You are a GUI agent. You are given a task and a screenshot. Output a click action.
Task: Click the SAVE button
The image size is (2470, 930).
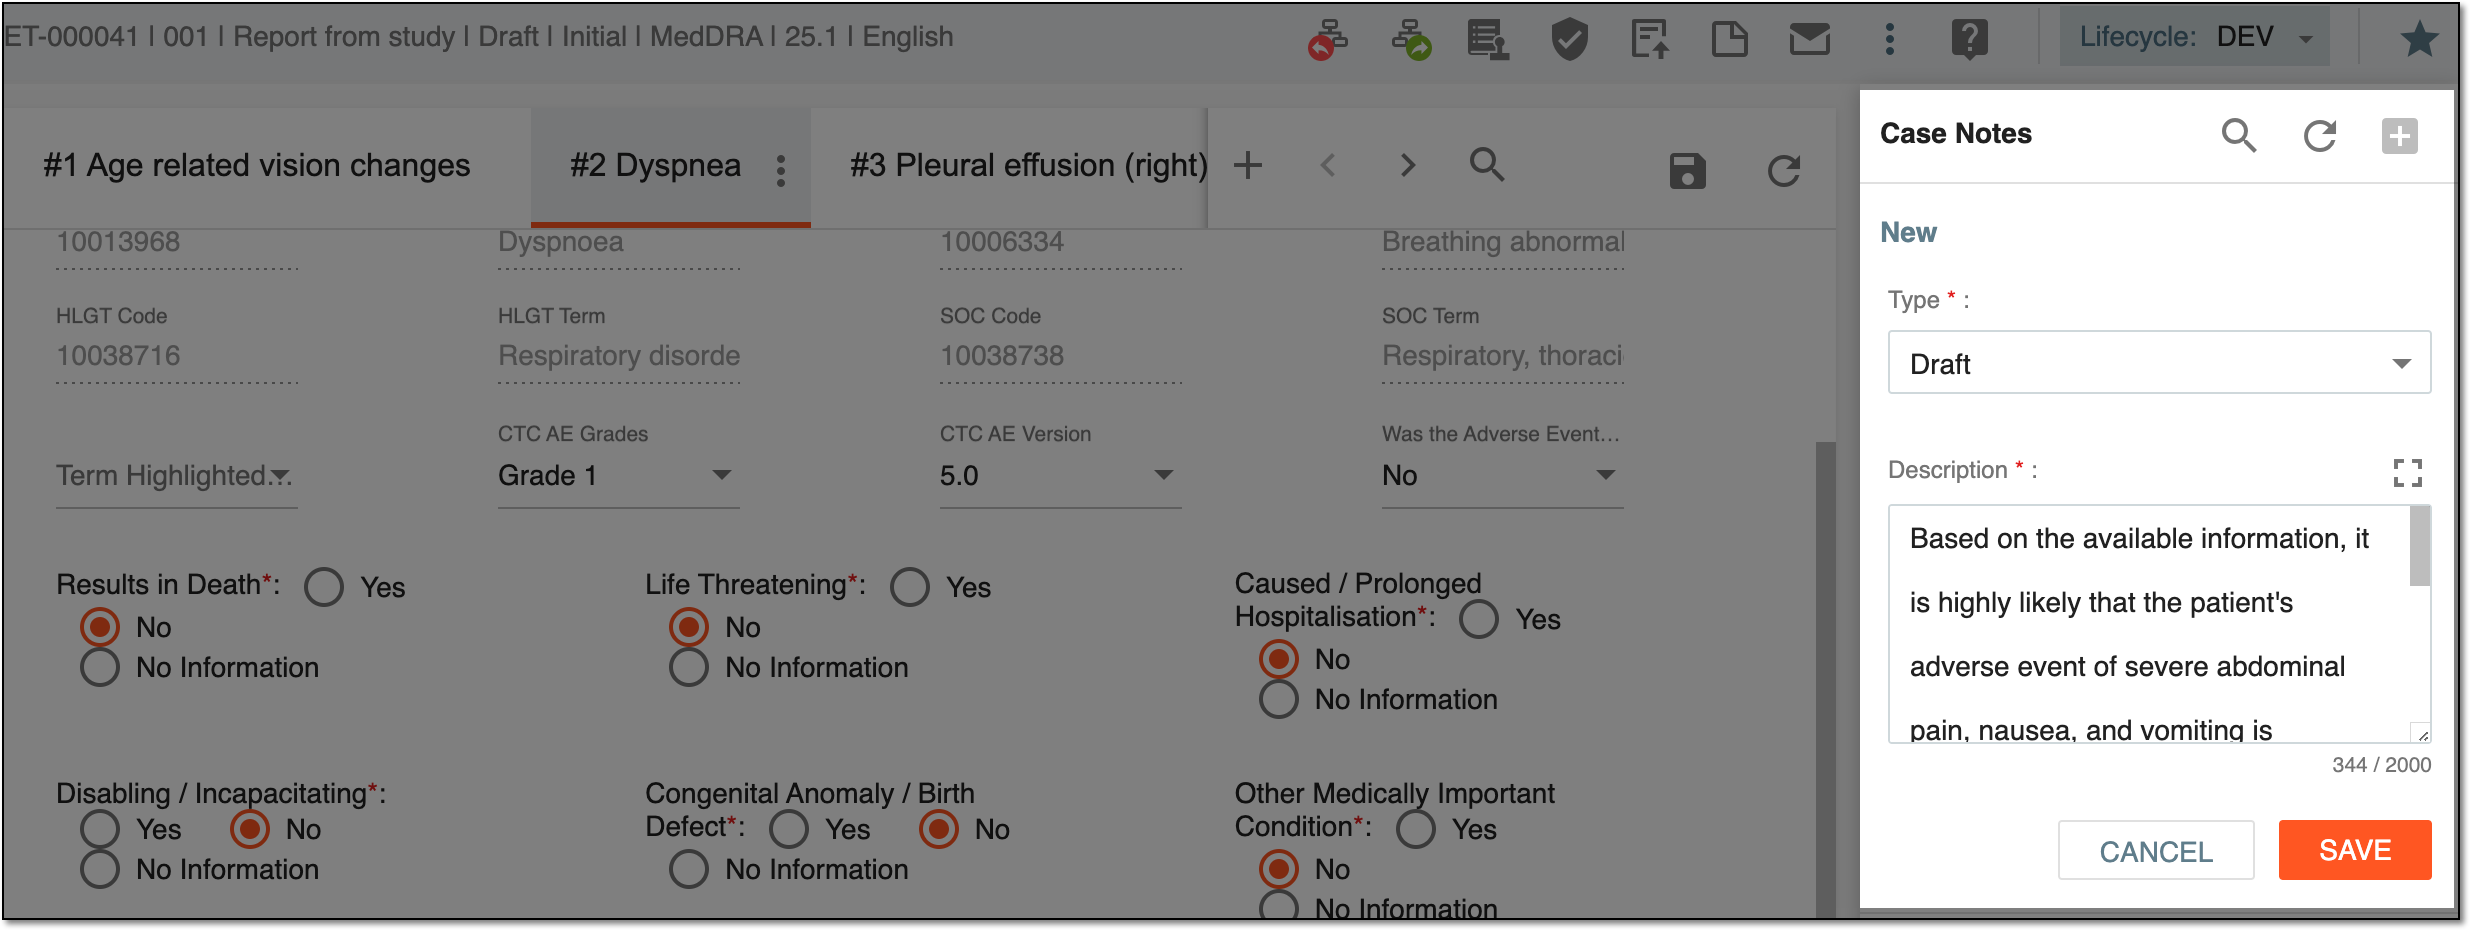pos(2355,850)
